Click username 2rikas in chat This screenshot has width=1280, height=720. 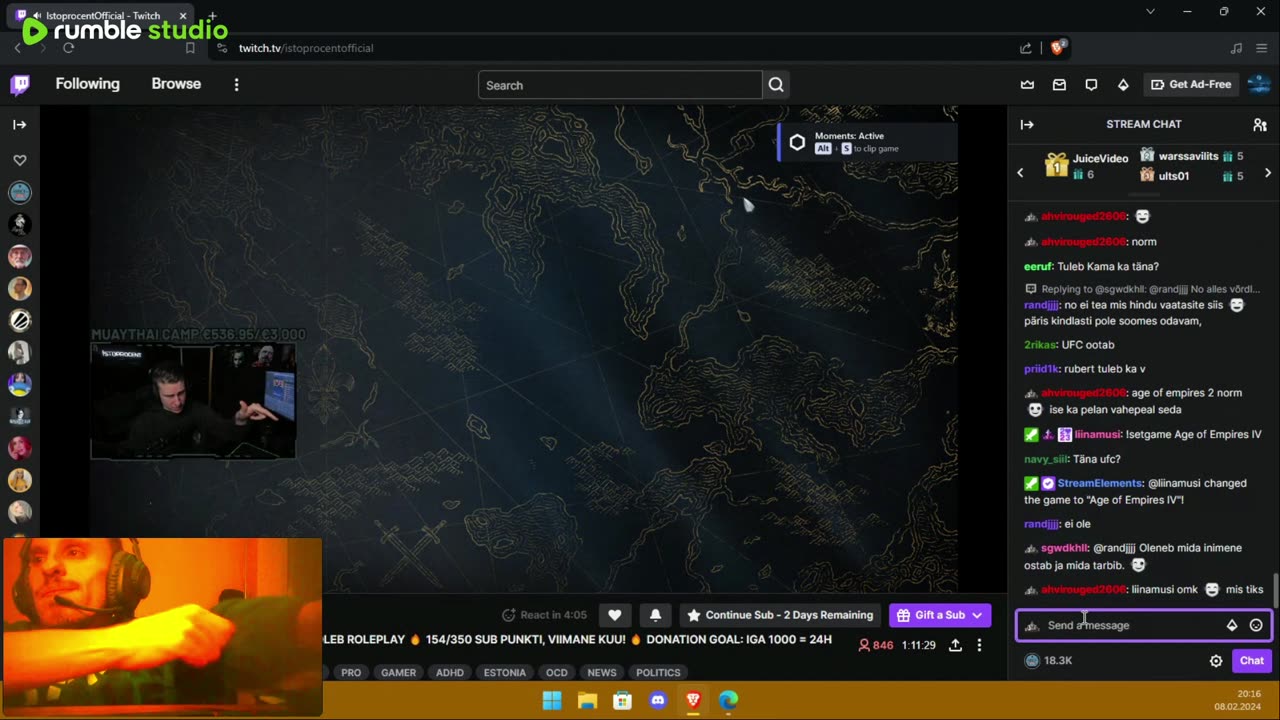tap(1039, 345)
